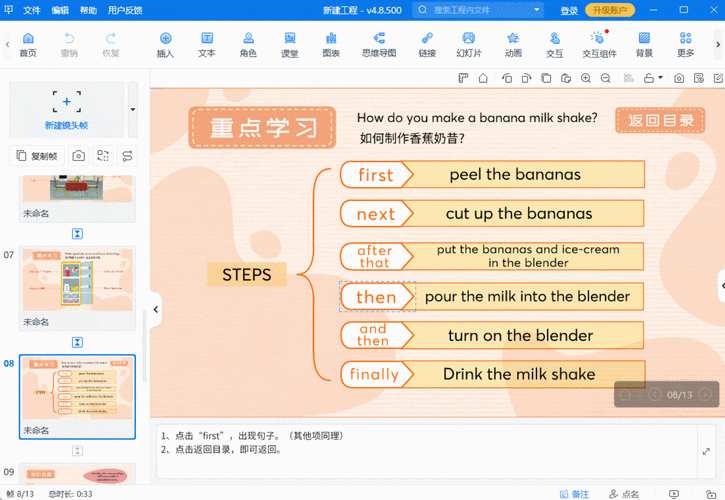Click the canvas screenshot camera icon
Viewport: 725px width, 500px height.
pyautogui.click(x=679, y=78)
